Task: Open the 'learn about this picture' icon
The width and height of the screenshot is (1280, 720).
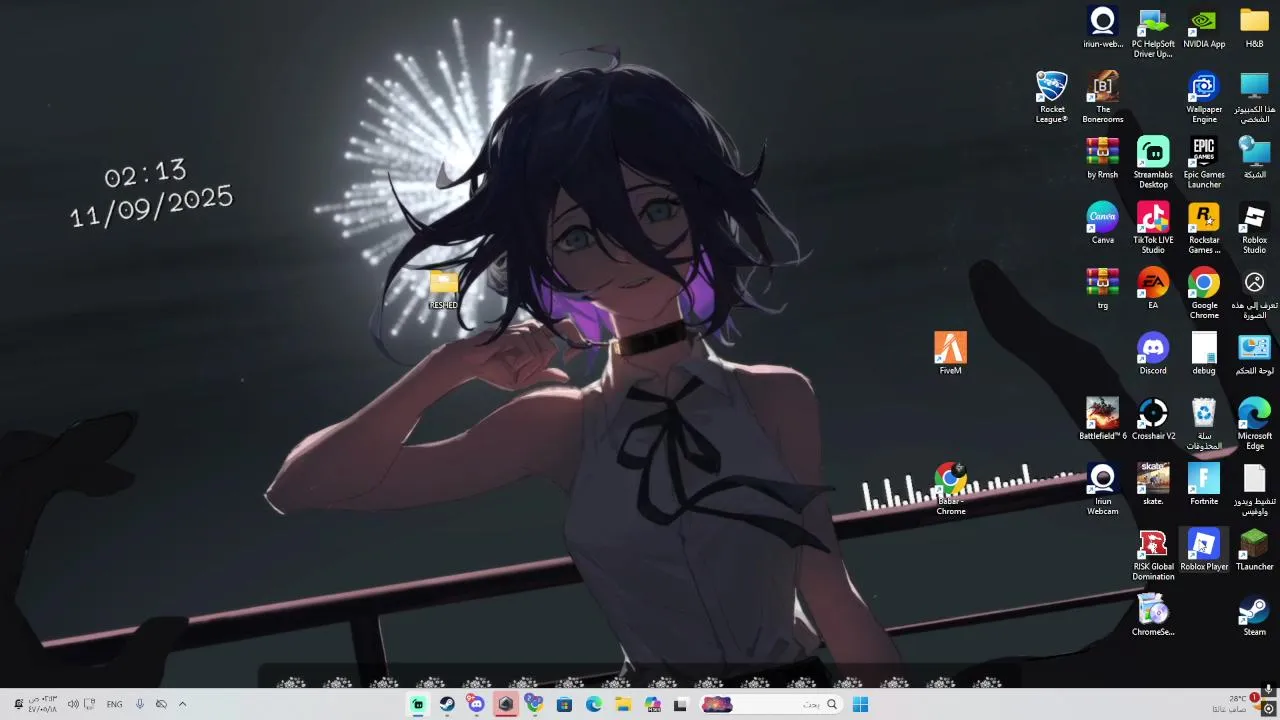Action: click(x=1254, y=294)
